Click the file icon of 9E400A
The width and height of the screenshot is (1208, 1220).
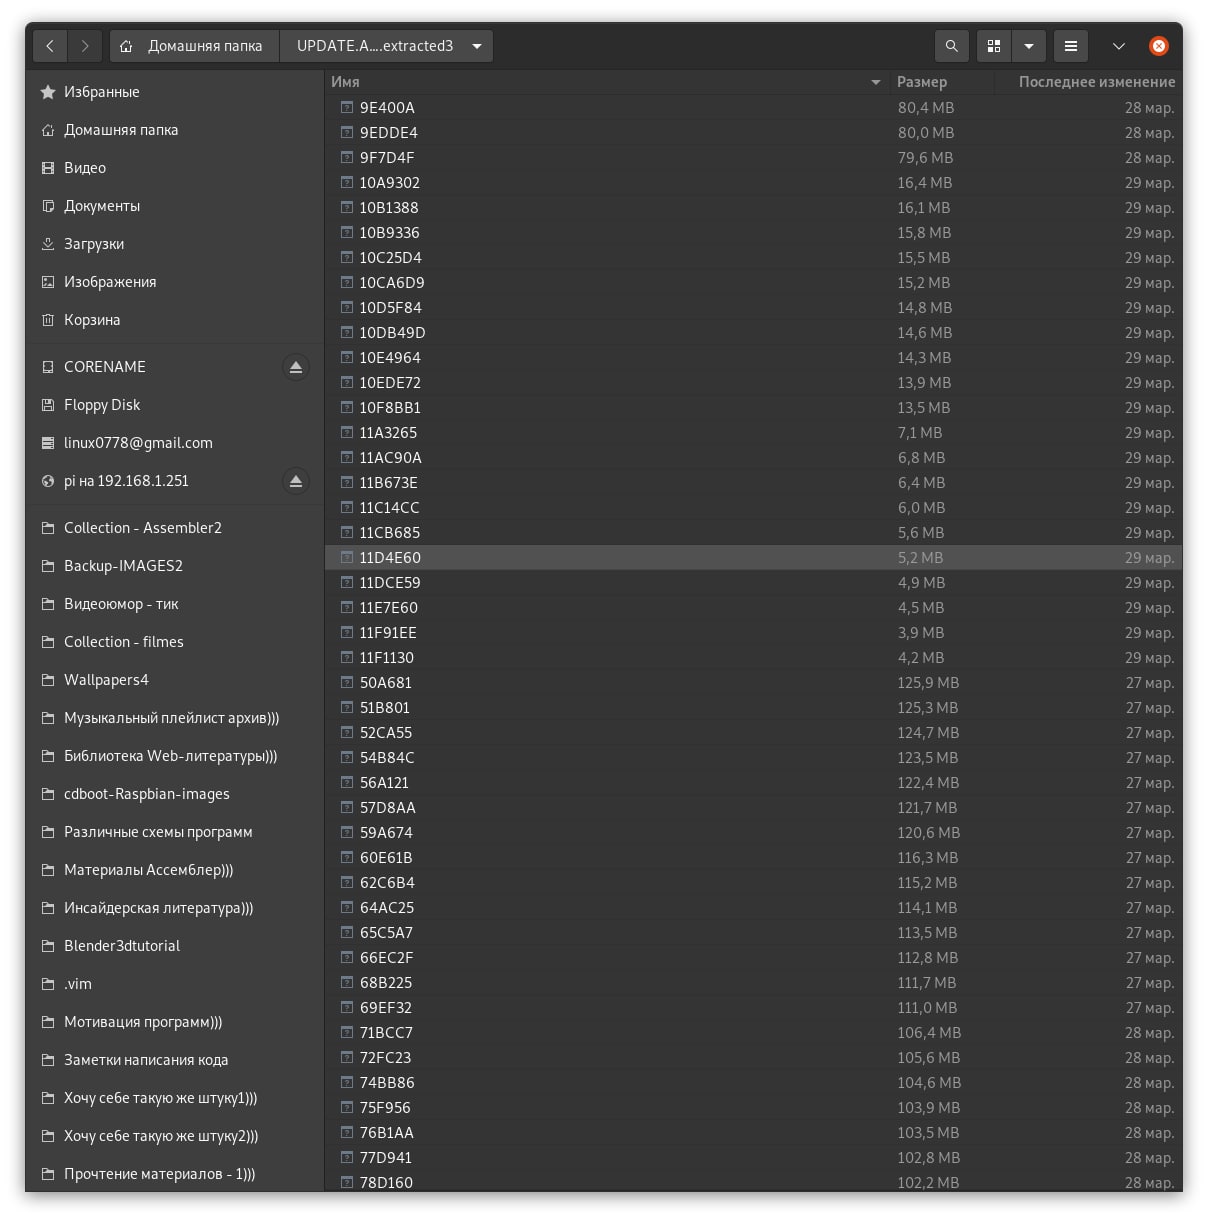[x=347, y=107]
